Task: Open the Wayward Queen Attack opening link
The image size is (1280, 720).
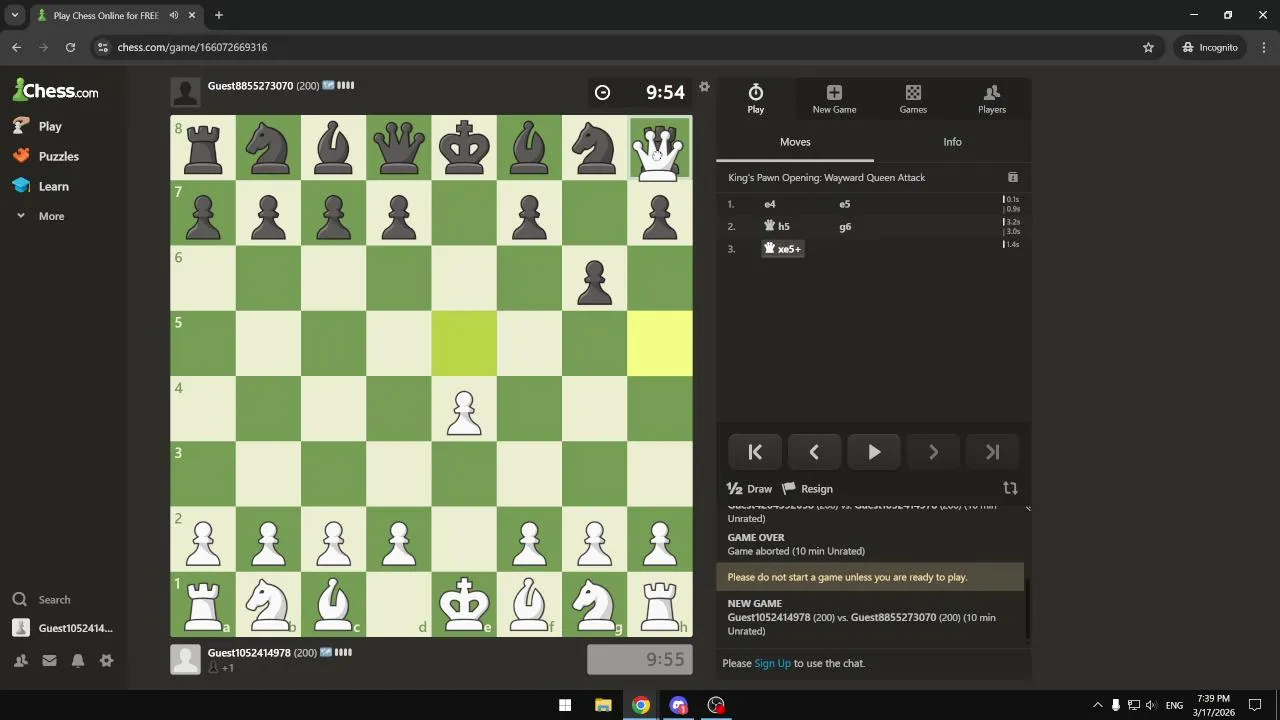Action: 826,178
